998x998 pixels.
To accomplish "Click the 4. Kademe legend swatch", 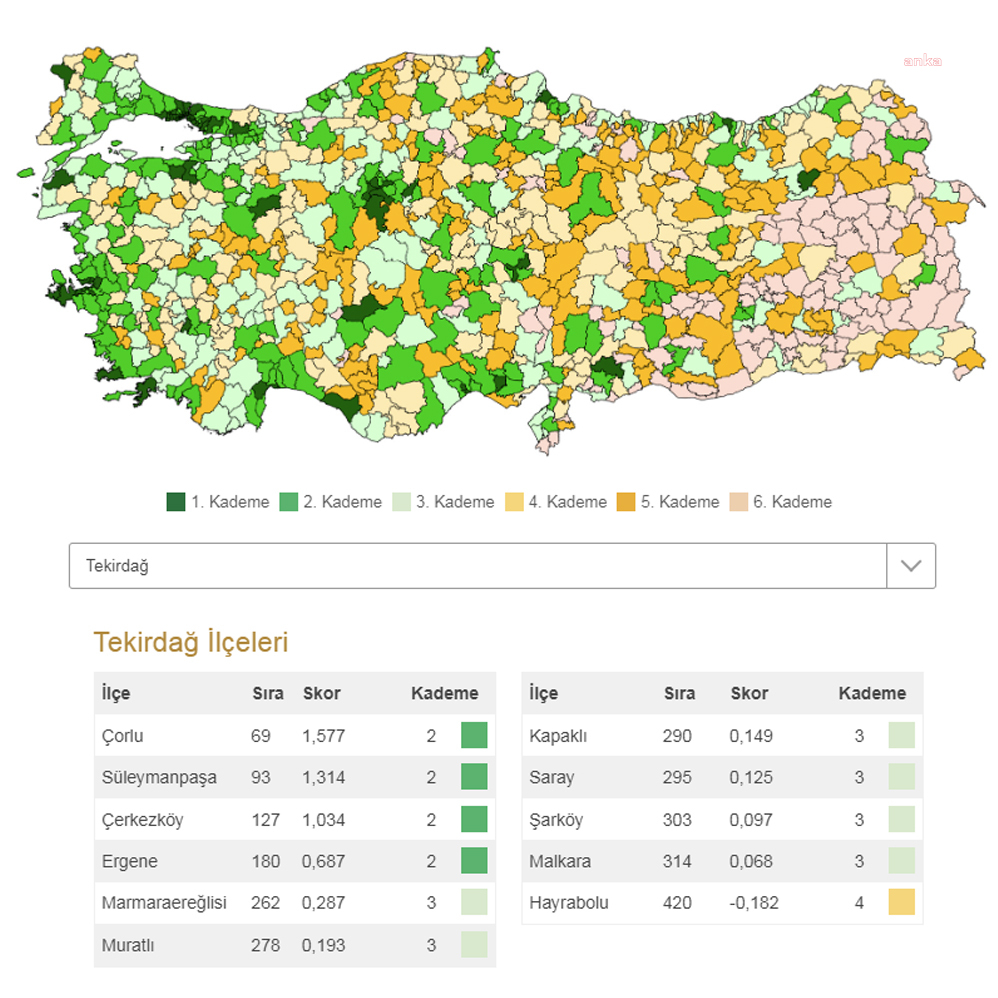I will tap(514, 502).
